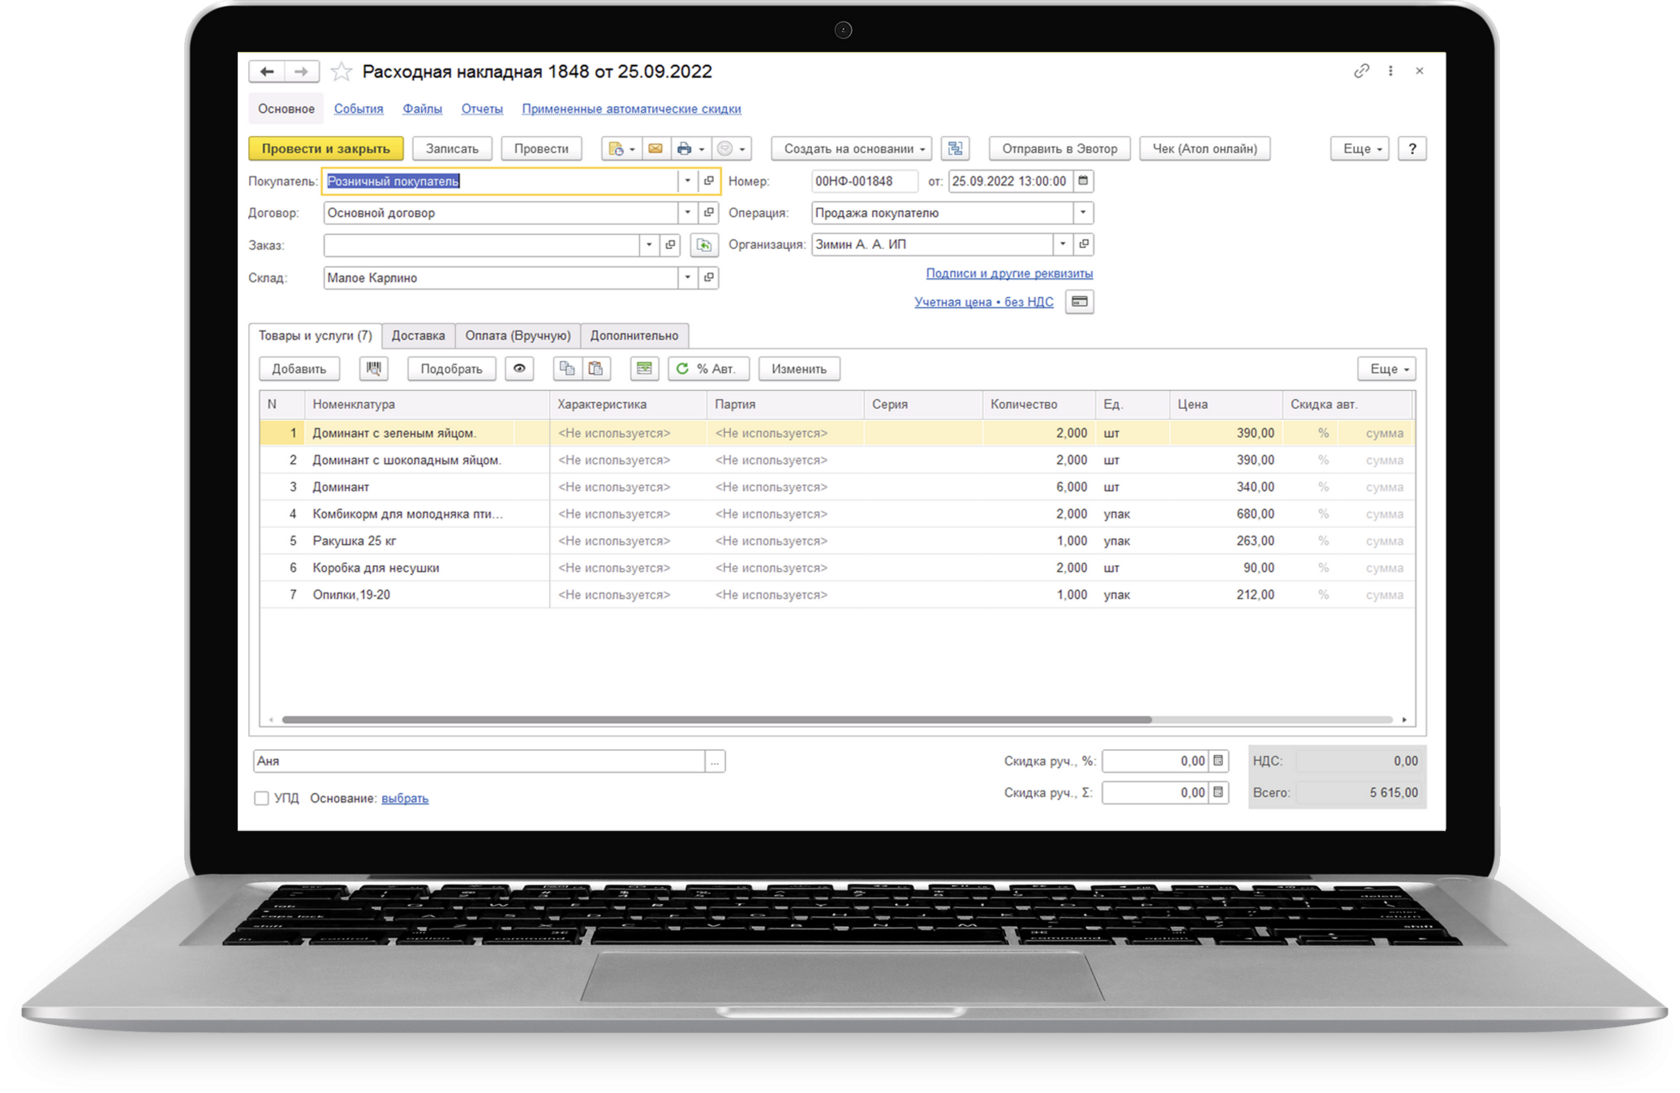Click the Записать button

(452, 149)
